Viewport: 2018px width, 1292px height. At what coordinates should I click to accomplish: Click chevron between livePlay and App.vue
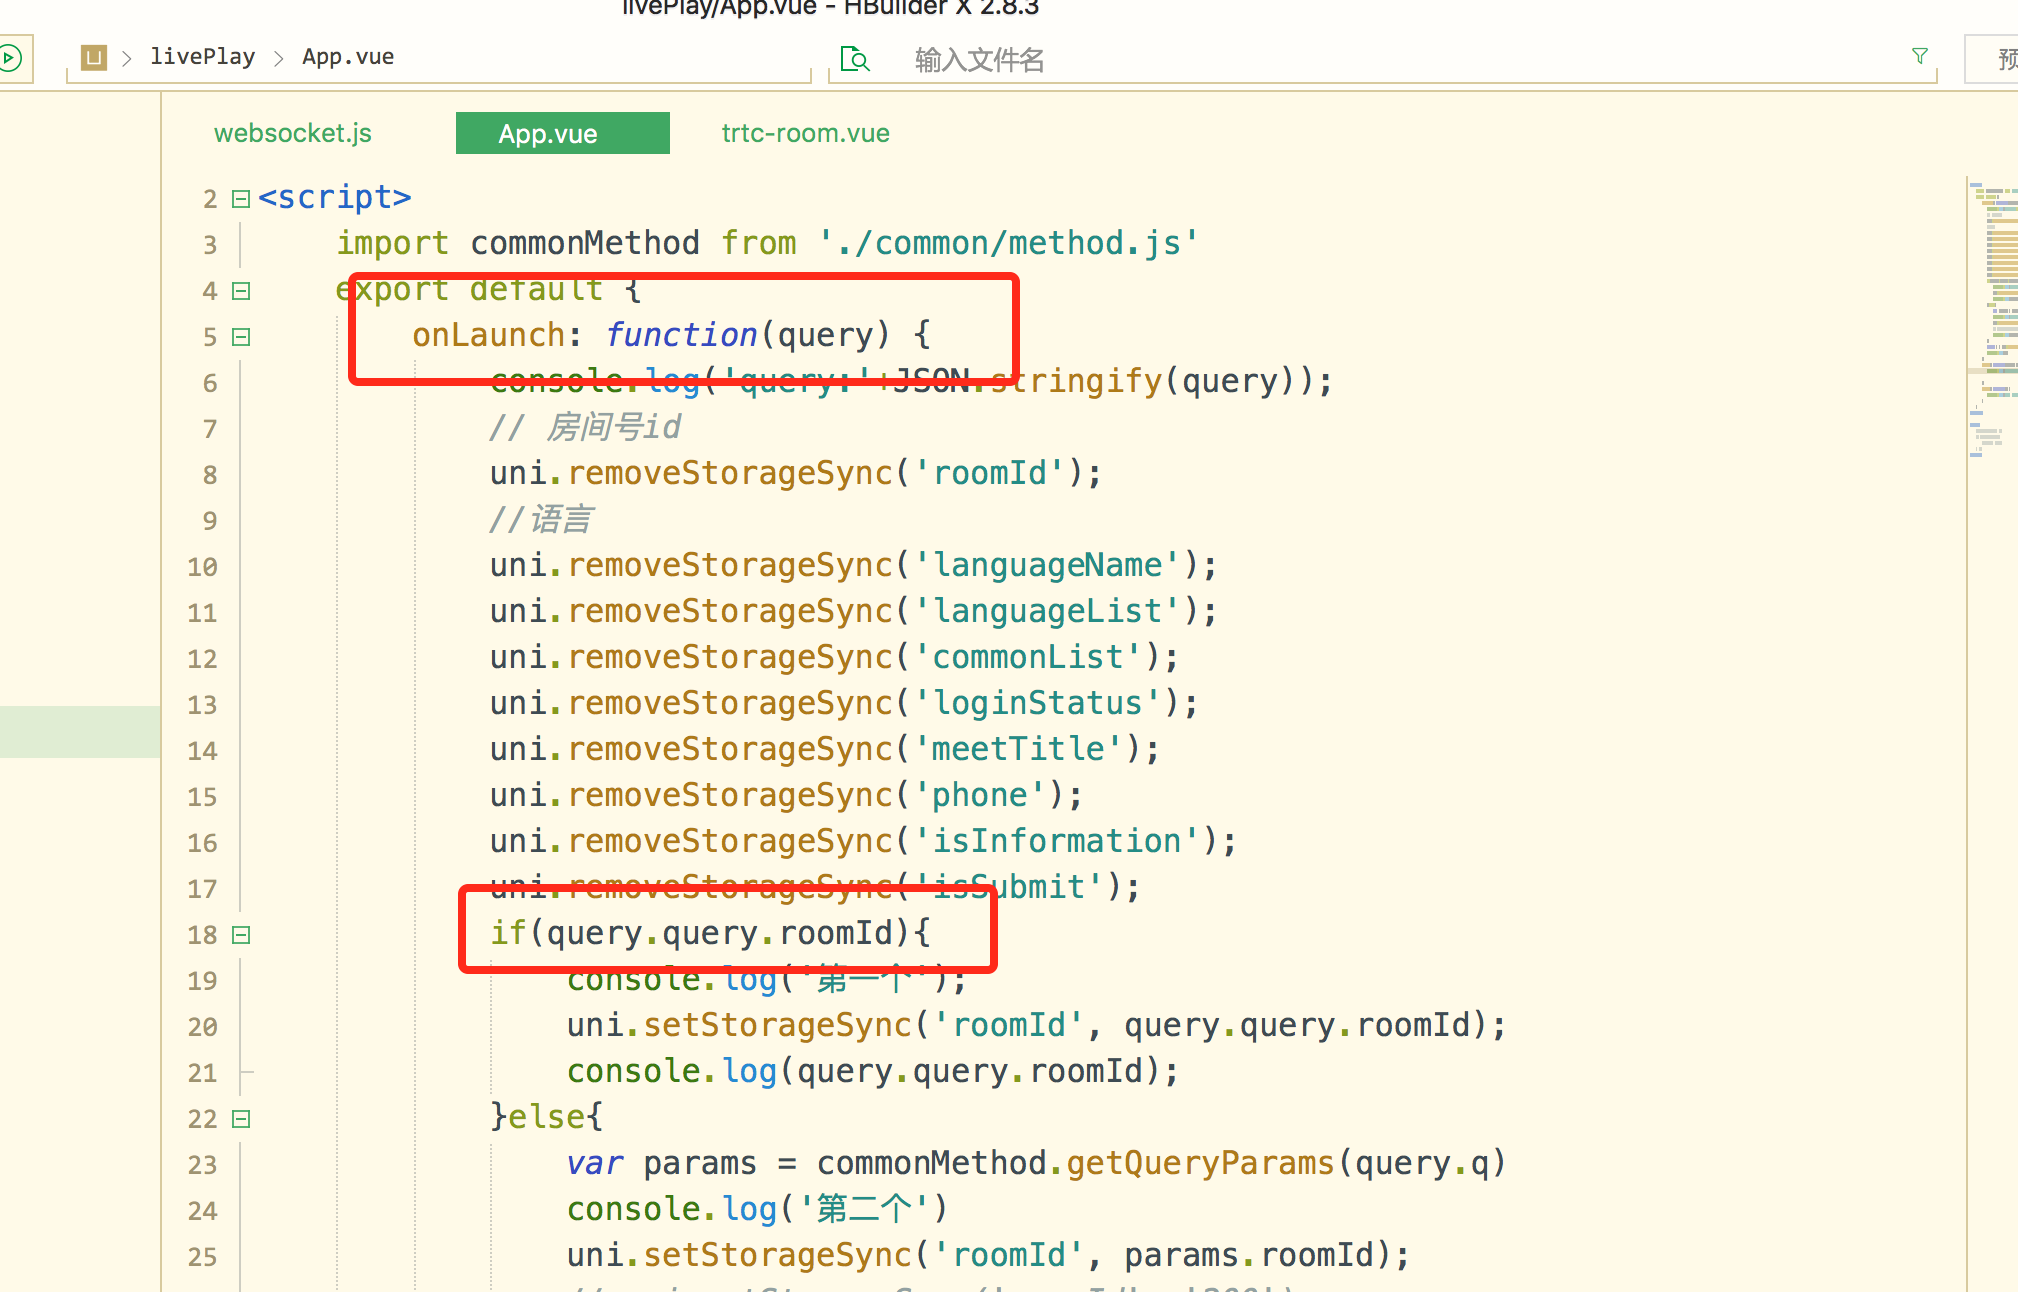tap(279, 58)
